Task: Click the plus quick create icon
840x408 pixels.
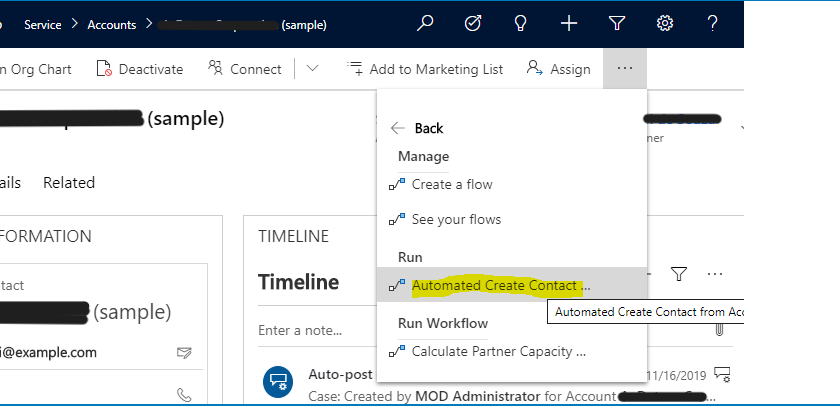Action: coord(569,24)
